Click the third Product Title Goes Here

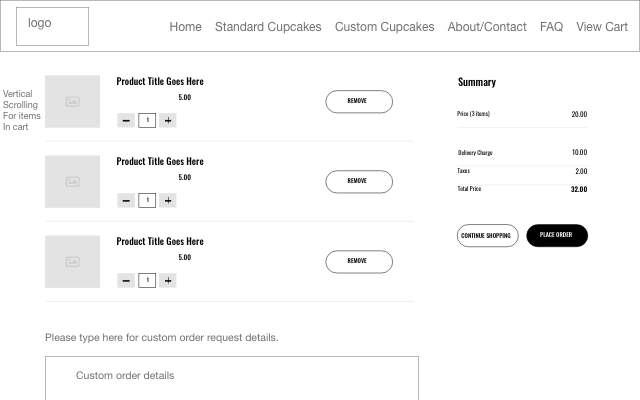[160, 241]
